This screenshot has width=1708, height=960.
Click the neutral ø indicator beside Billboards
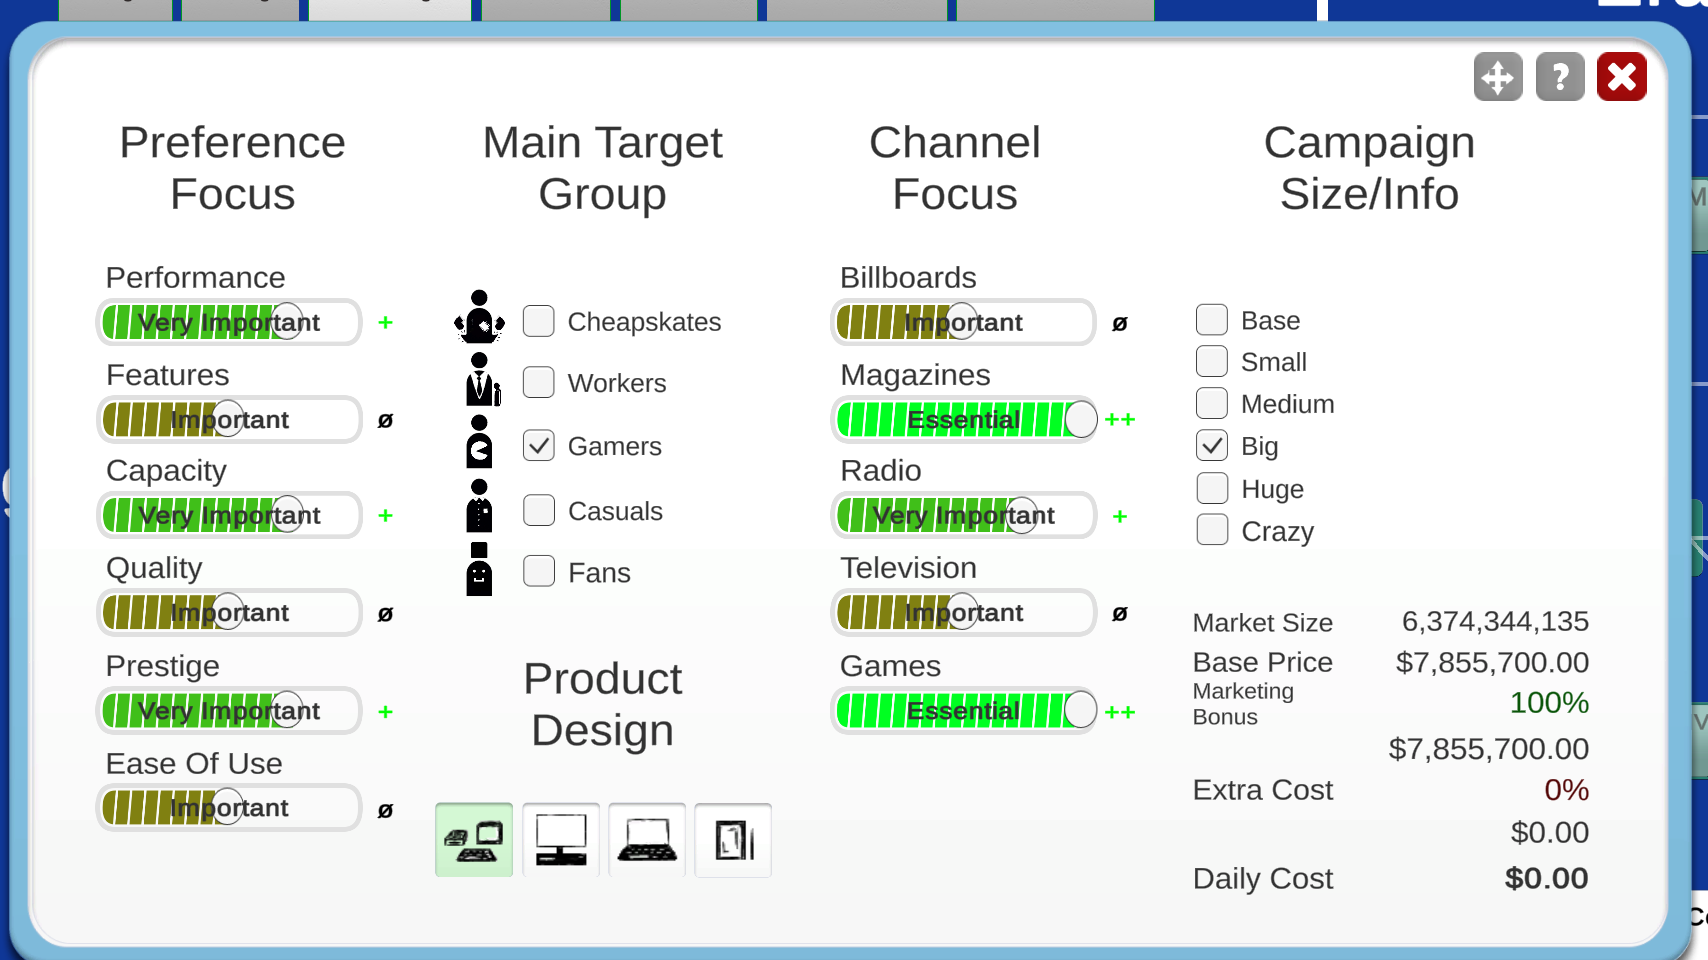click(x=1120, y=323)
